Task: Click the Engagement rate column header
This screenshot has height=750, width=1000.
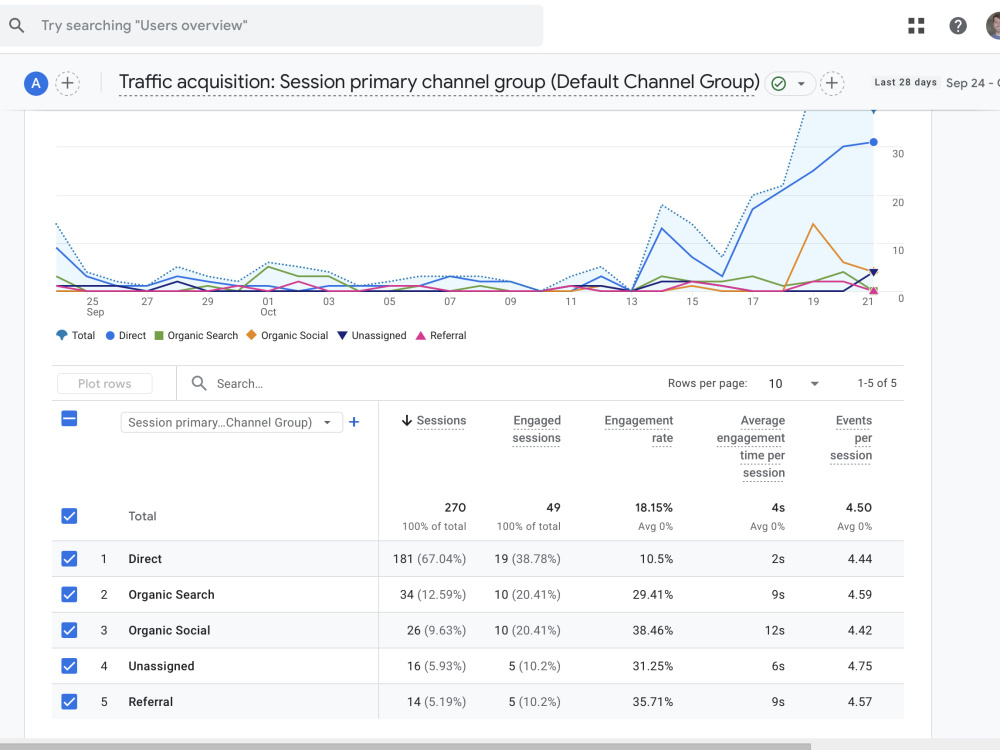Action: click(638, 429)
